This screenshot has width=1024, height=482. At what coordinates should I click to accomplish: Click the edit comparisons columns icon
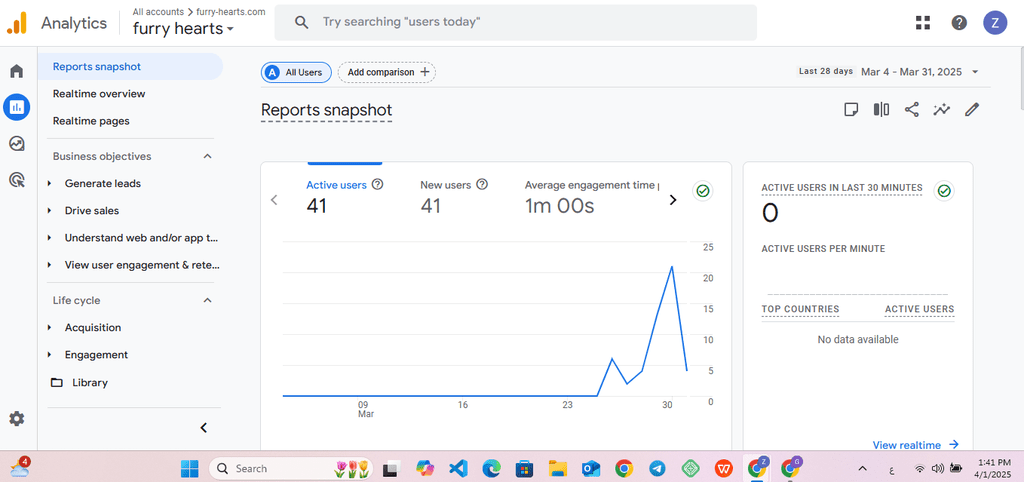(881, 109)
